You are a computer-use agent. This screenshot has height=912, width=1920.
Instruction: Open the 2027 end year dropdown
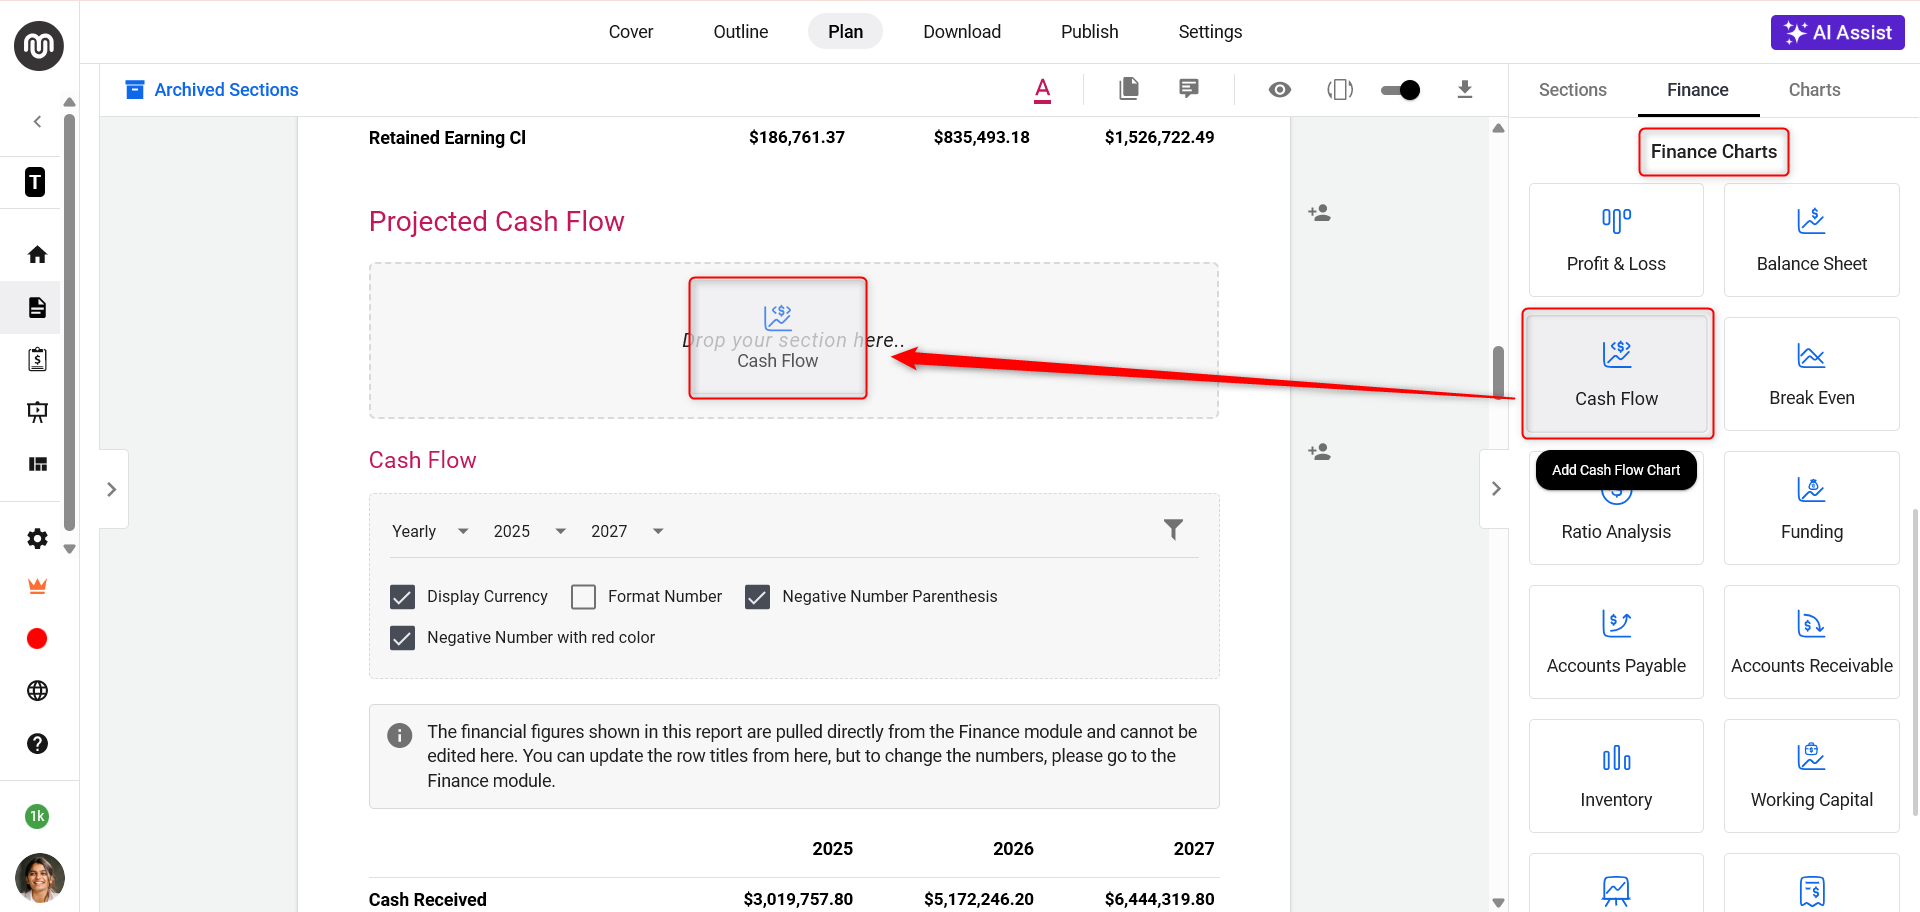point(627,531)
